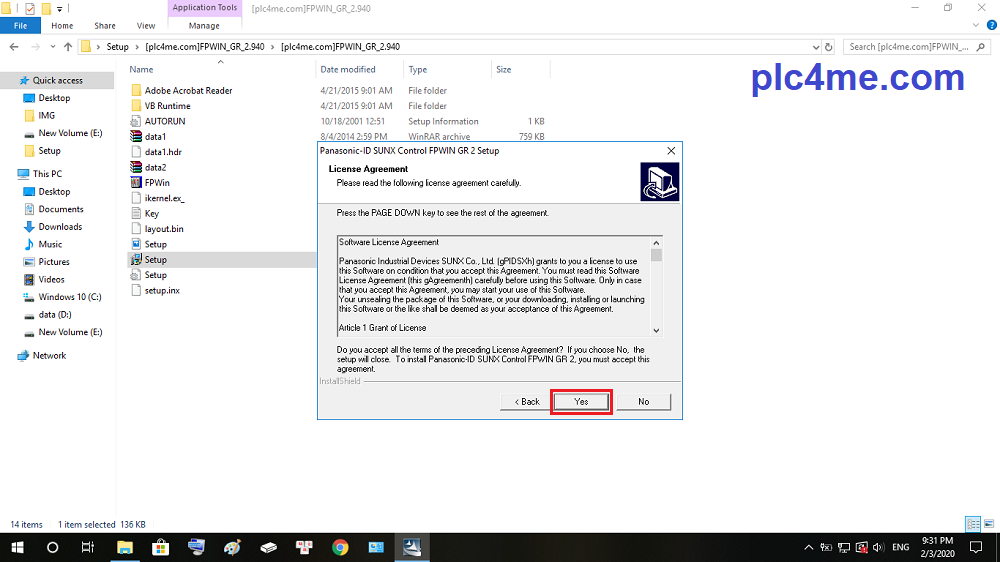This screenshot has width=1000, height=562.
Task: Open the FPWin application file
Action: coord(155,183)
